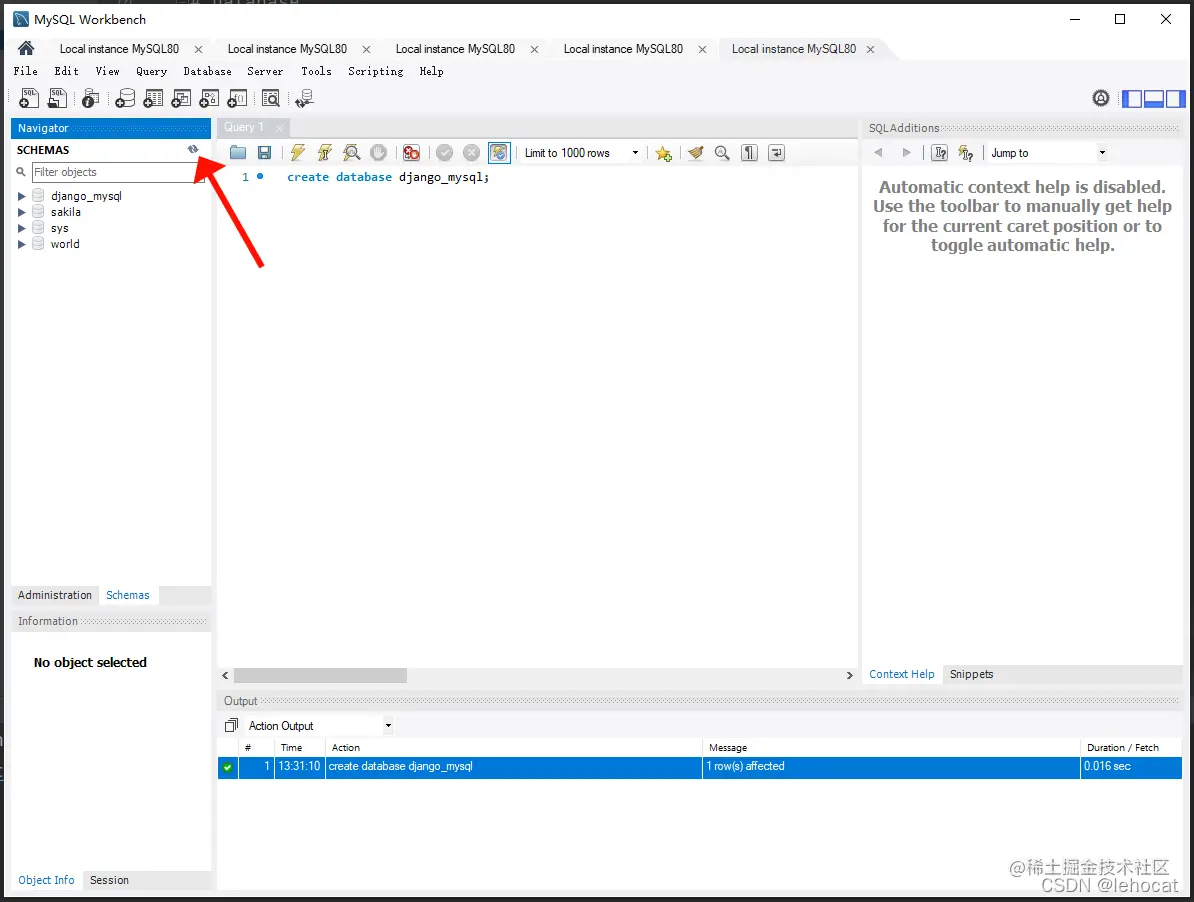Viewport: 1194px width, 902px height.
Task: Select the sakila schema name
Action: pyautogui.click(x=65, y=212)
